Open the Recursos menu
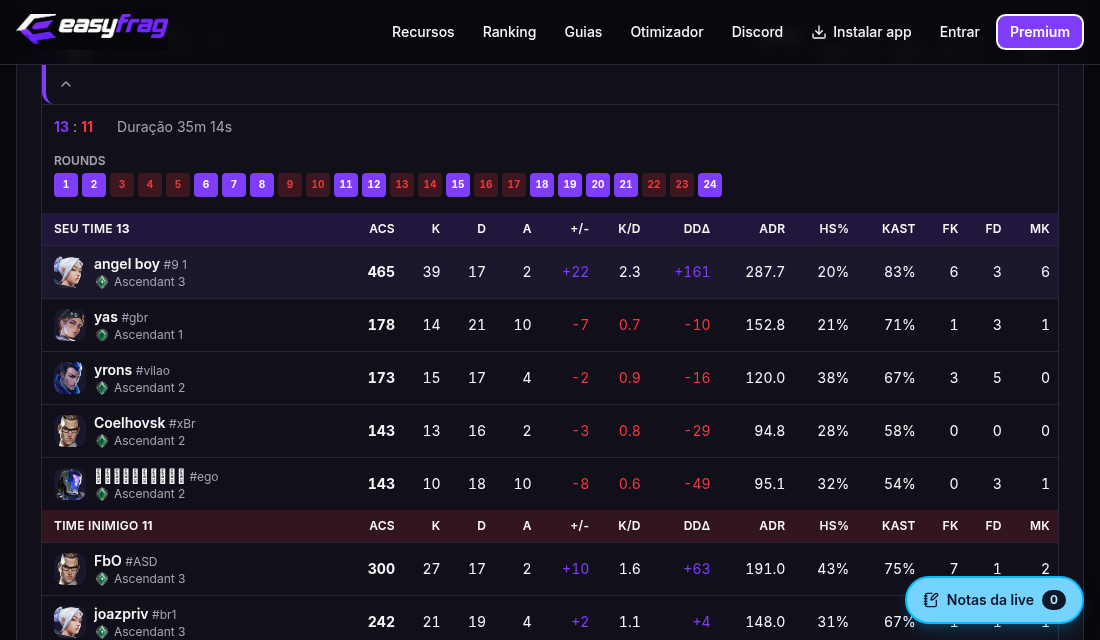This screenshot has height=640, width=1100. [x=423, y=32]
